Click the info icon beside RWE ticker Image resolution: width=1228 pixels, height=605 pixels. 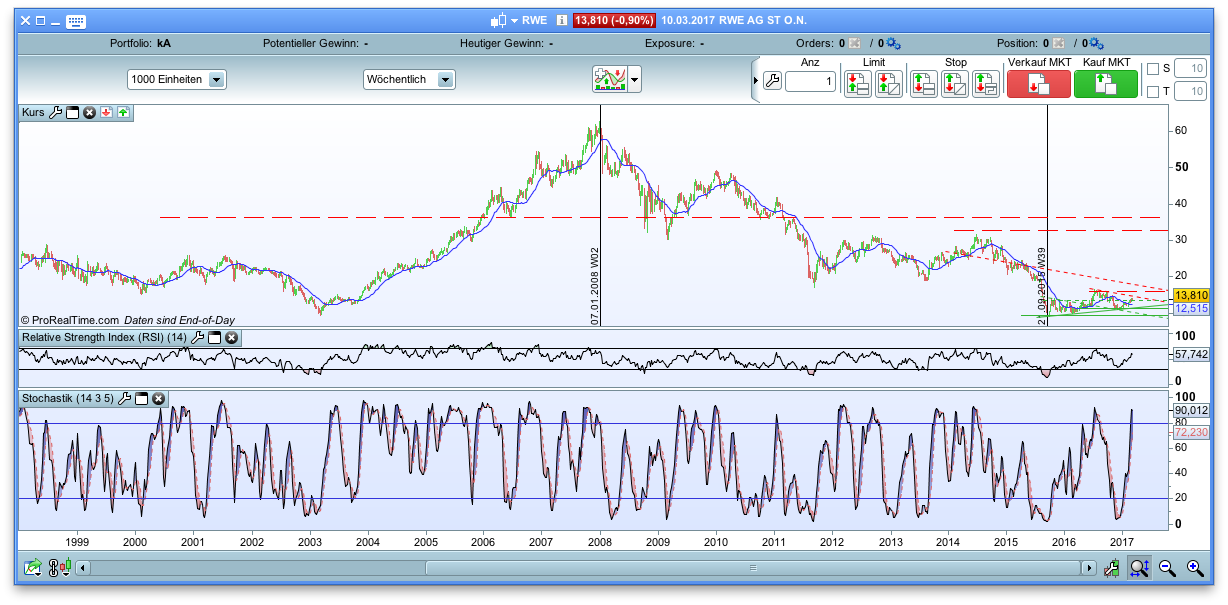[x=561, y=20]
